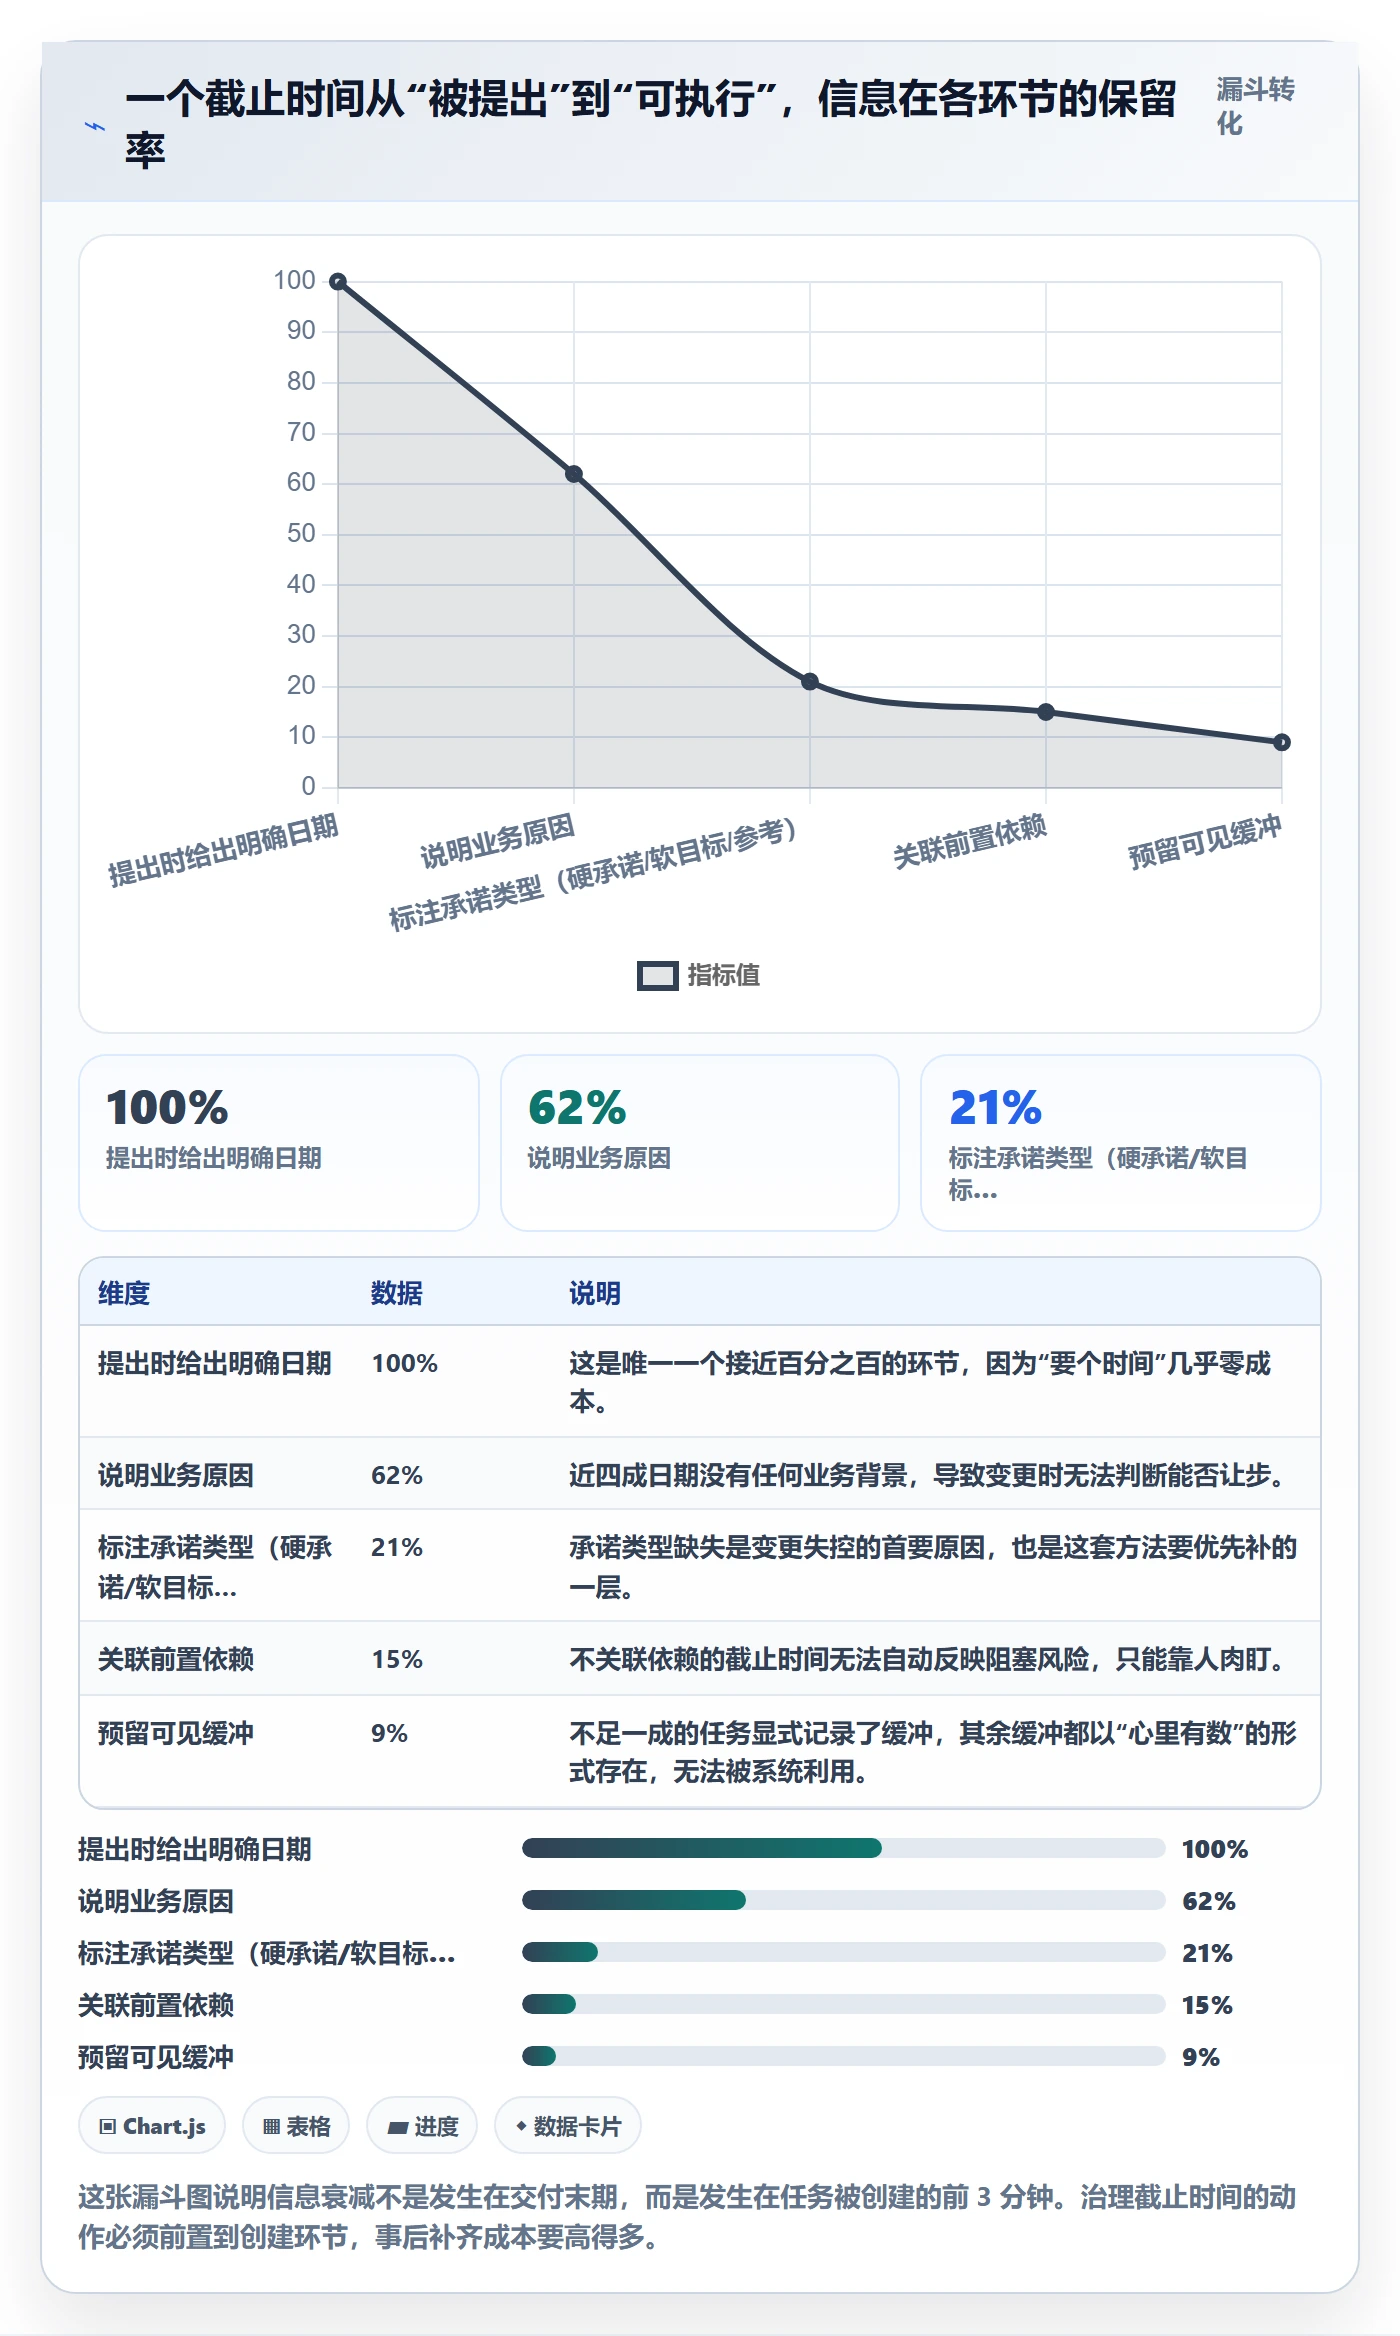Viewport: 1400px width, 2336px height.
Task: Click the chart data point for 说明业务原因
Action: pos(574,474)
